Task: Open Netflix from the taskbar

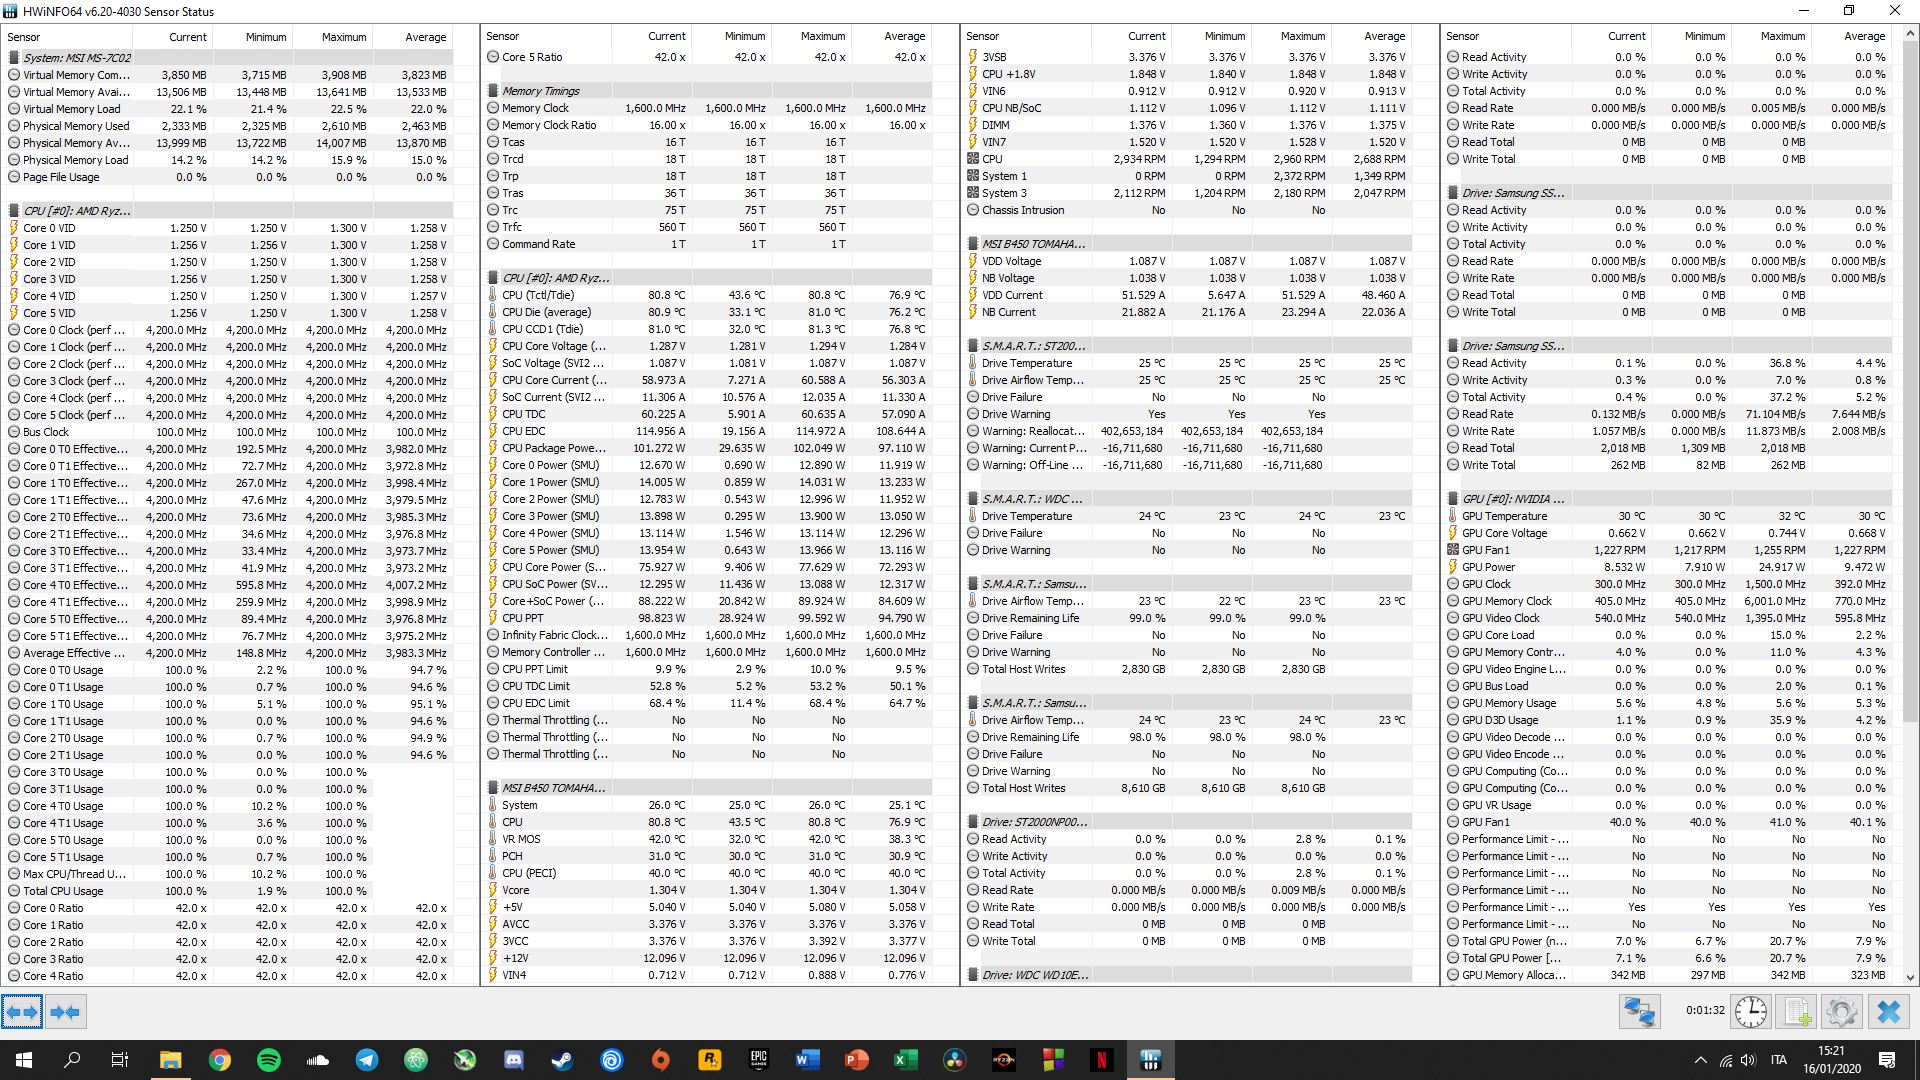Action: 1102,1060
